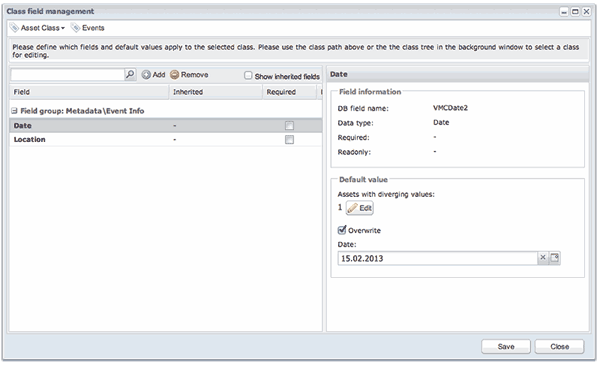
Task: Select the Location field row
Action: point(166,140)
